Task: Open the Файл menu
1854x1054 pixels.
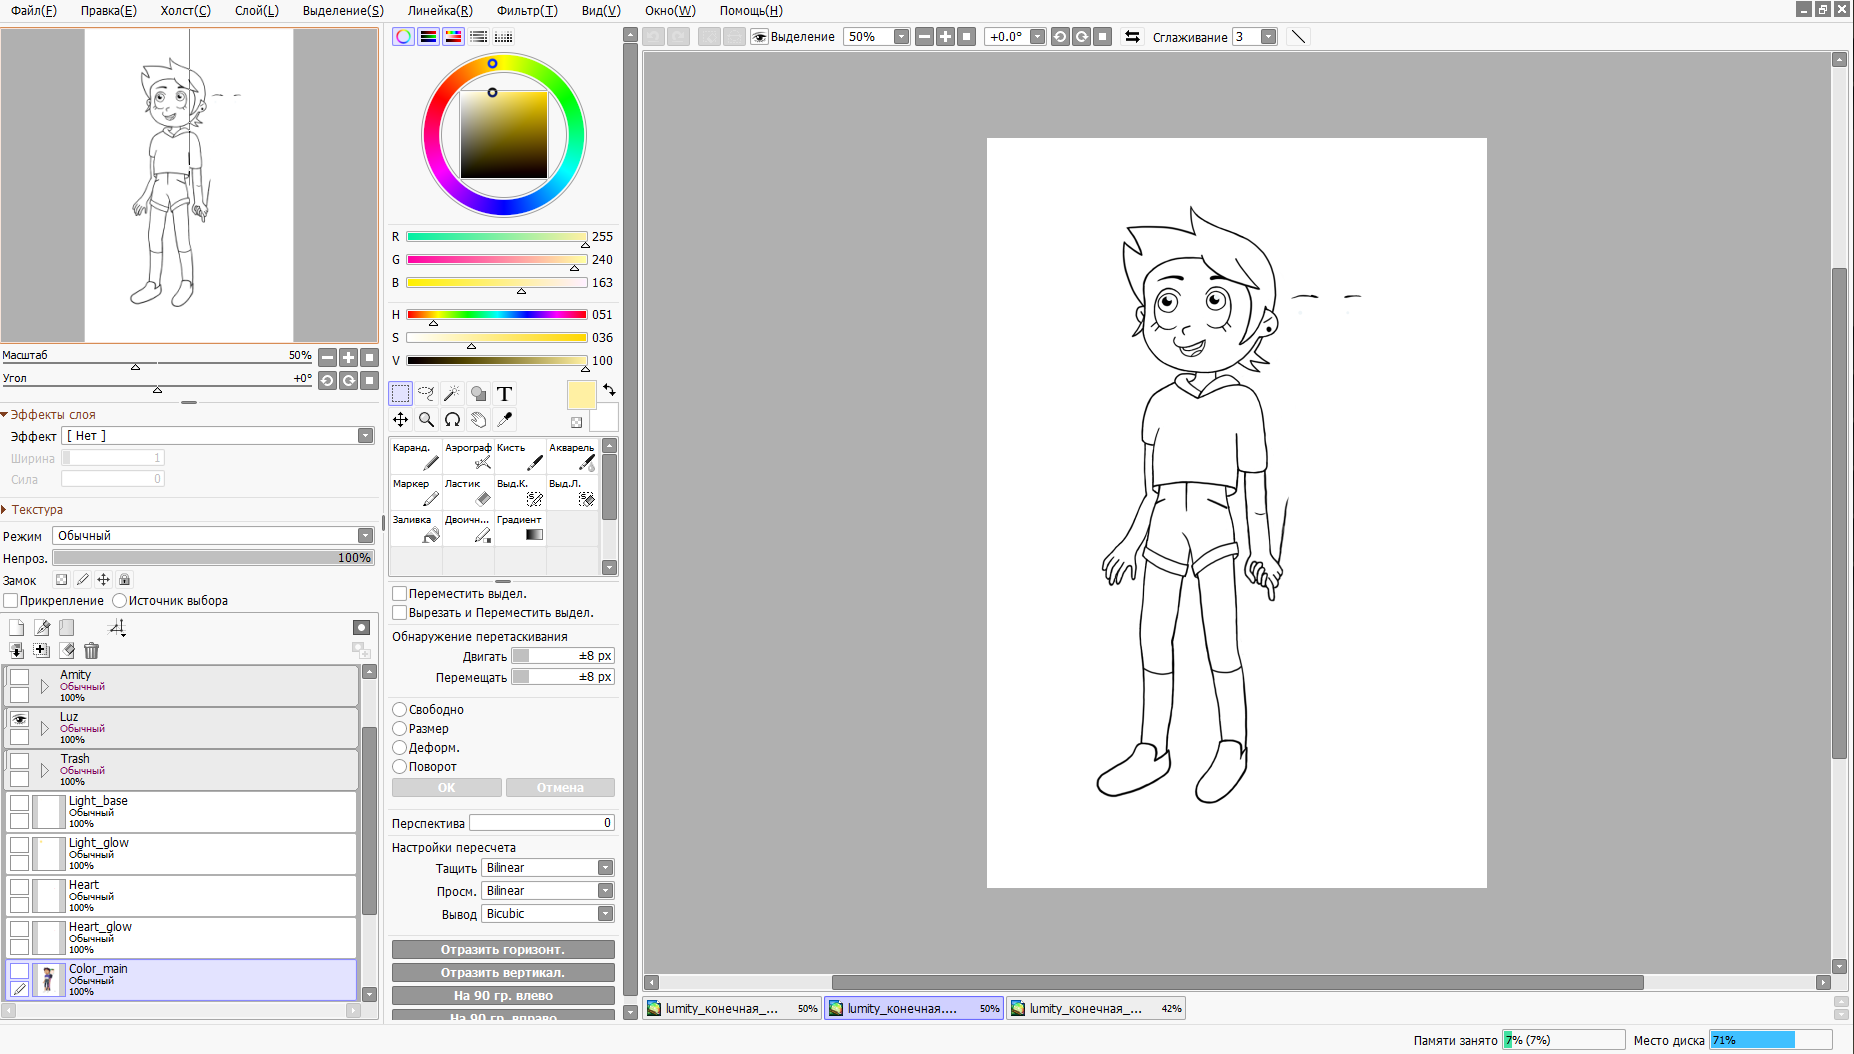Action: point(34,11)
